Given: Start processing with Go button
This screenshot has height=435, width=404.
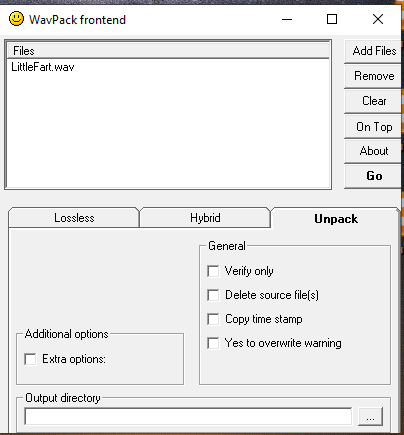Looking at the screenshot, I should pyautogui.click(x=374, y=176).
